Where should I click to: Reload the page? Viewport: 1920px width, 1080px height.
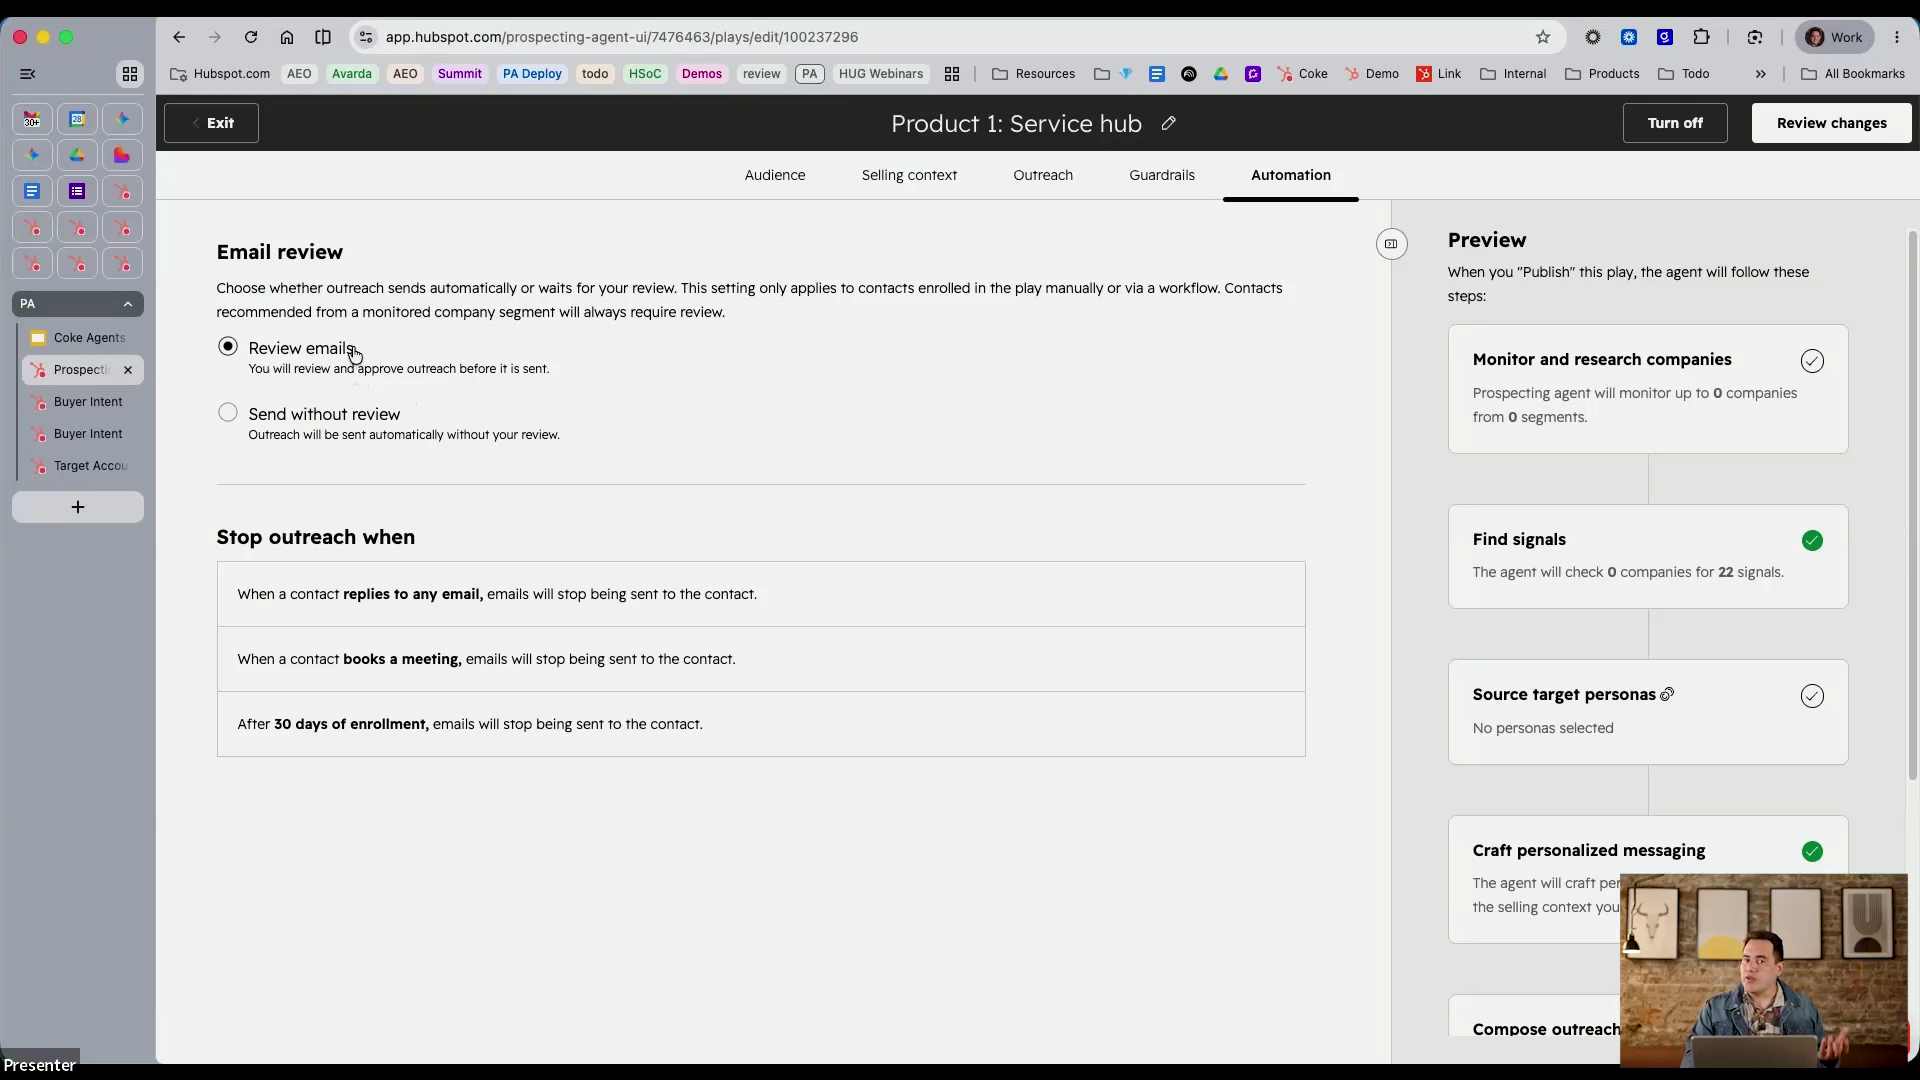tap(251, 37)
